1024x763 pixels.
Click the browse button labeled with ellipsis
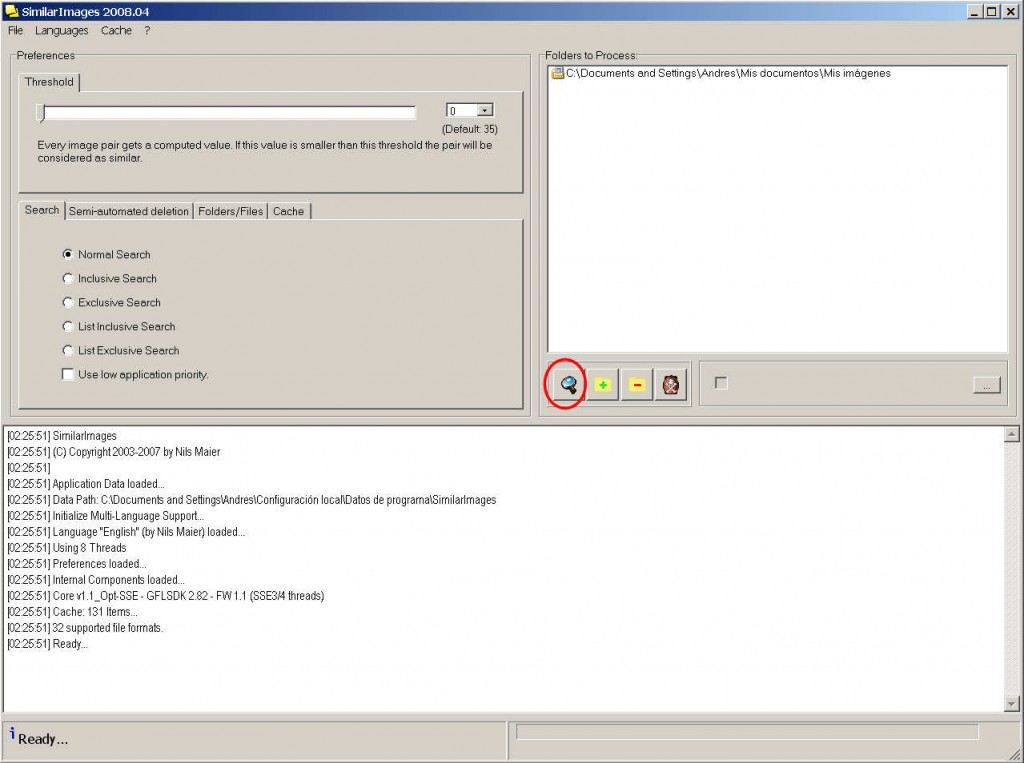click(987, 386)
